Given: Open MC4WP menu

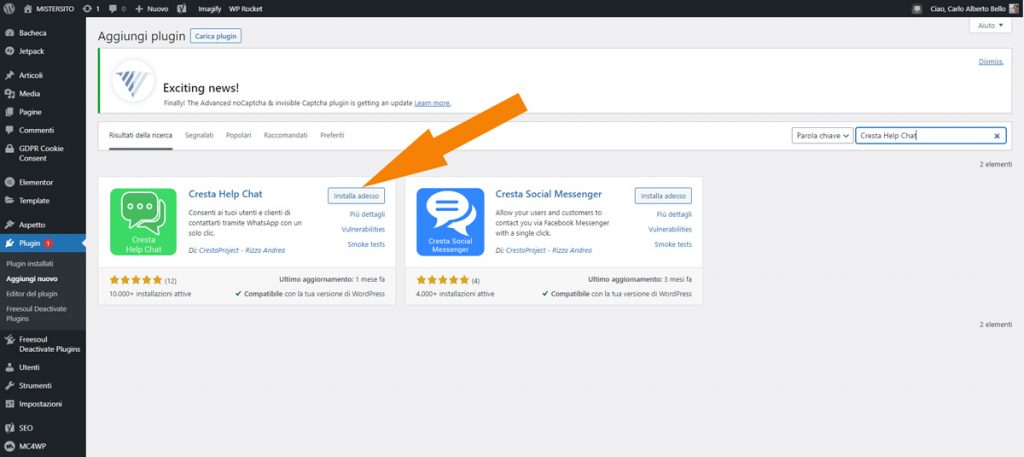Looking at the screenshot, I should pos(31,446).
